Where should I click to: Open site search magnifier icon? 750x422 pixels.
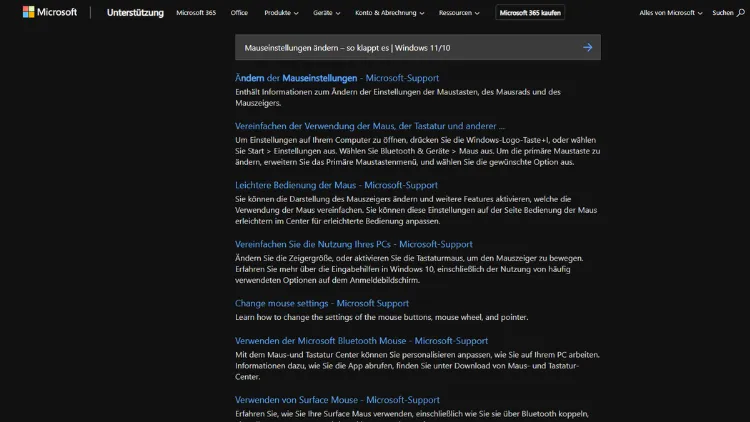(740, 13)
